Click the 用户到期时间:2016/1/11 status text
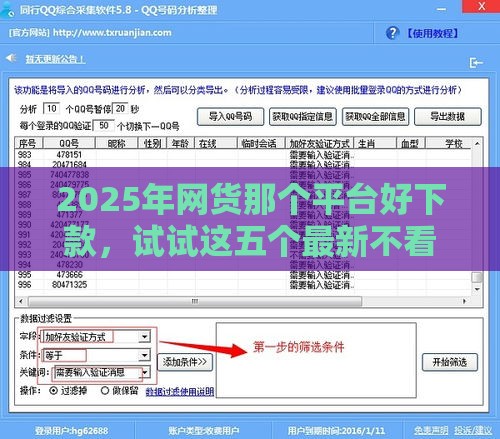500x439 pixels. [336, 431]
